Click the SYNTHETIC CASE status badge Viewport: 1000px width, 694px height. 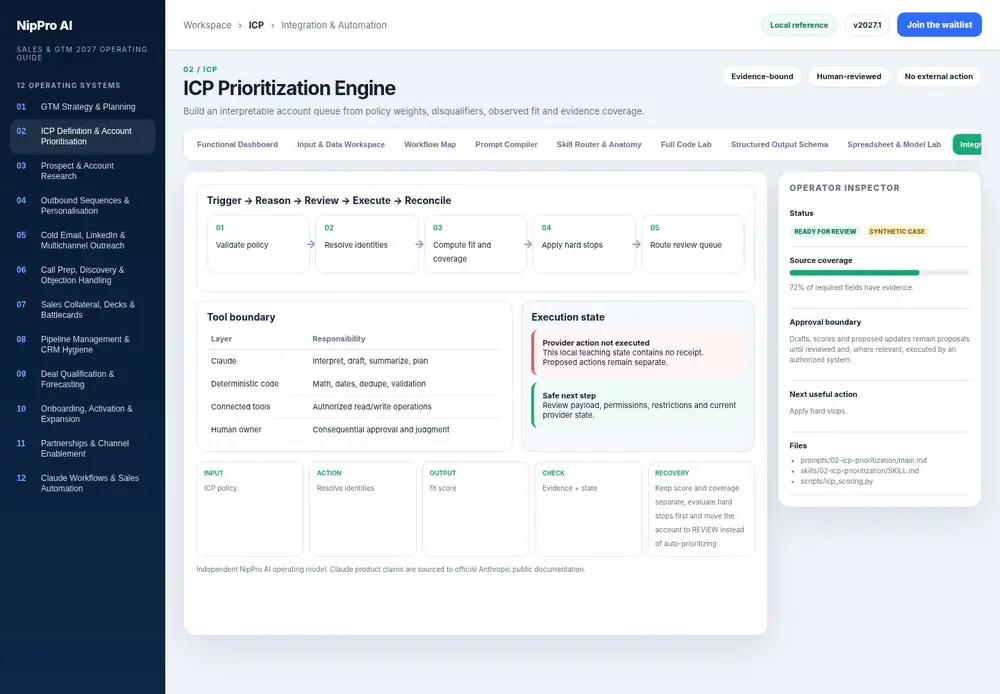point(896,232)
